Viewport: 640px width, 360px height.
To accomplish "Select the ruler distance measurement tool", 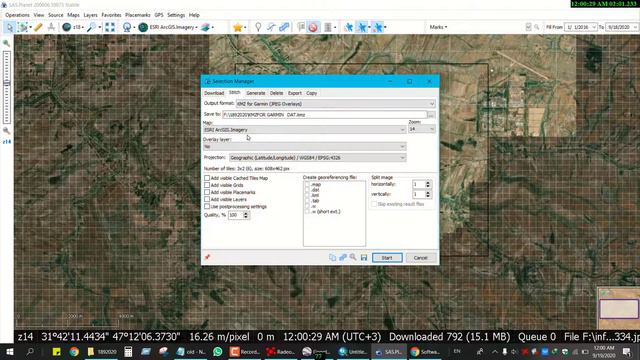I will pos(38,27).
